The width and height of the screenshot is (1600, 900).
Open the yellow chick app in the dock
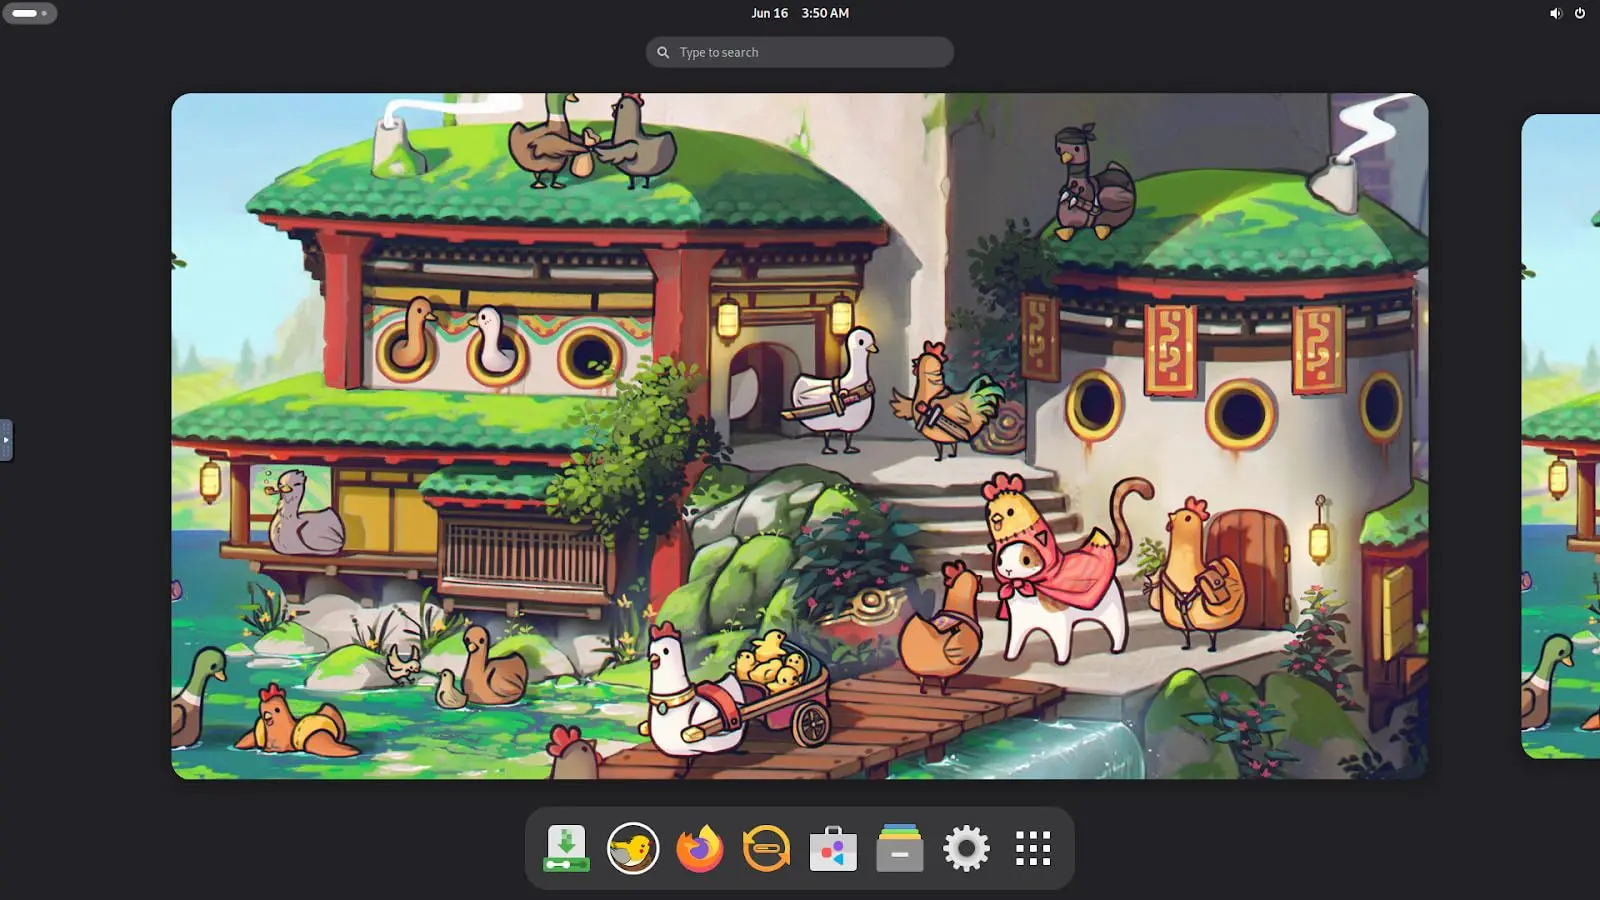coord(633,848)
